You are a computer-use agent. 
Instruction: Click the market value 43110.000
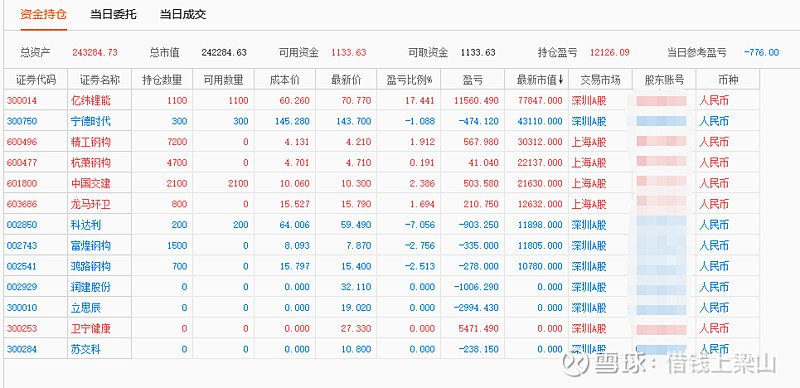coord(540,122)
